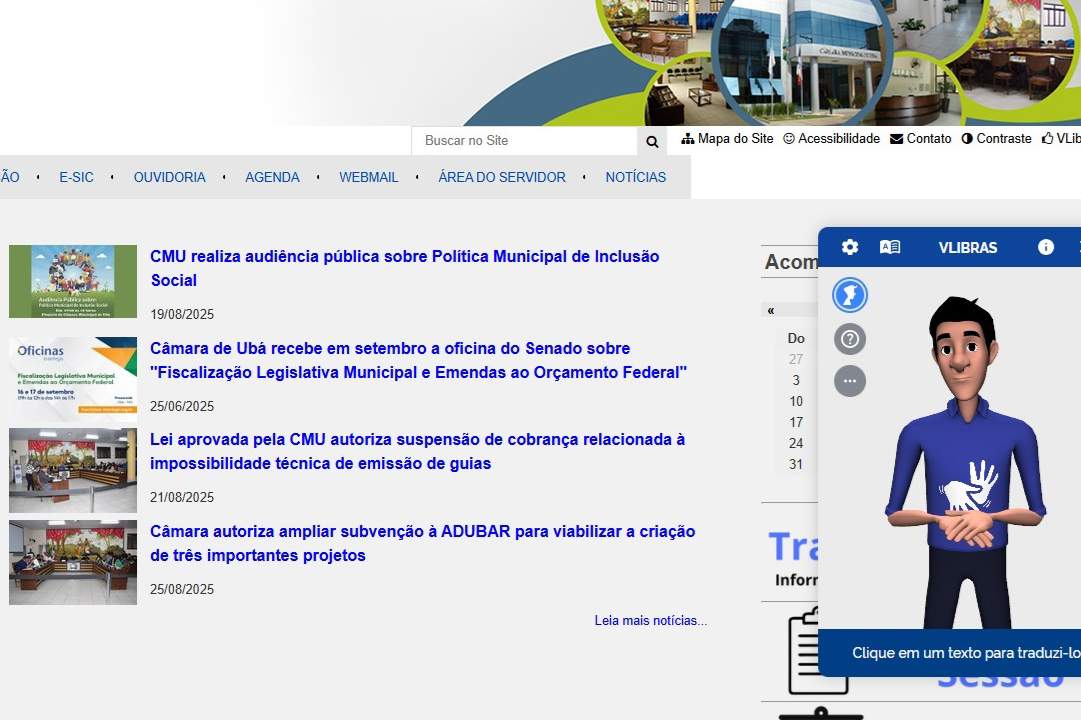This screenshot has height=720, width=1081.
Task: Open Mapa do Site via its sitemap icon
Action: pyautogui.click(x=727, y=139)
